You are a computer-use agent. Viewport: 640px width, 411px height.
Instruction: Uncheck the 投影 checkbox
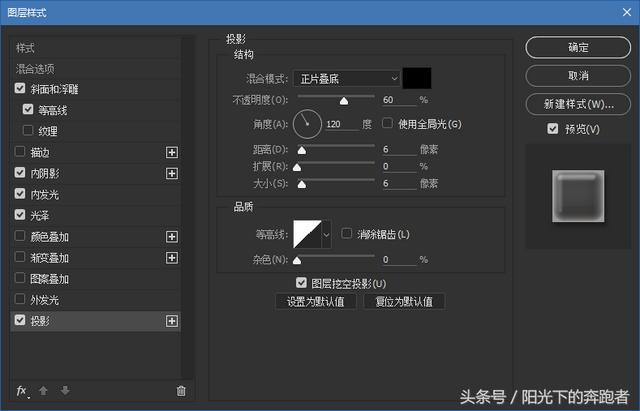pyautogui.click(x=20, y=320)
